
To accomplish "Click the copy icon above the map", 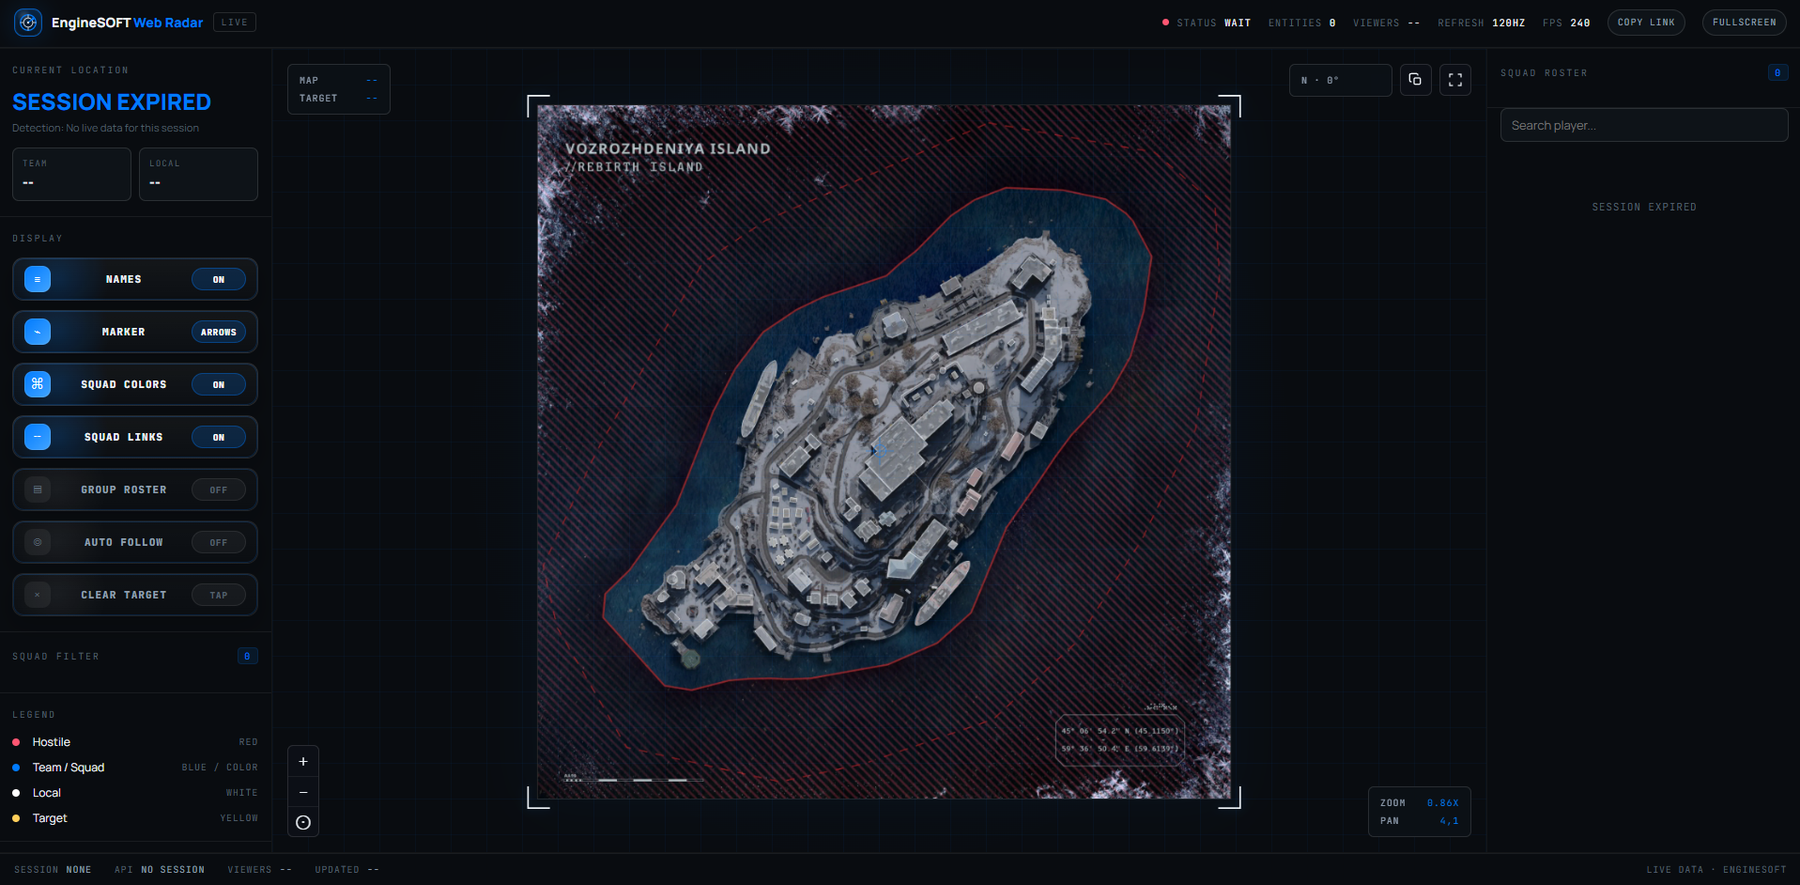I will click(1415, 80).
